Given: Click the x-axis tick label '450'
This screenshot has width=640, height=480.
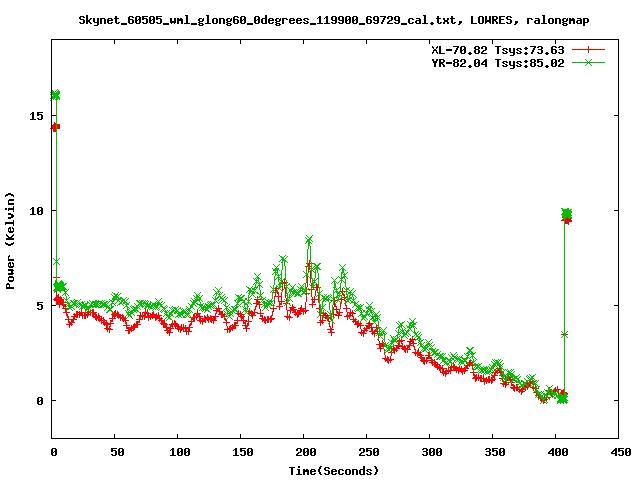Looking at the screenshot, I should coord(621,452).
